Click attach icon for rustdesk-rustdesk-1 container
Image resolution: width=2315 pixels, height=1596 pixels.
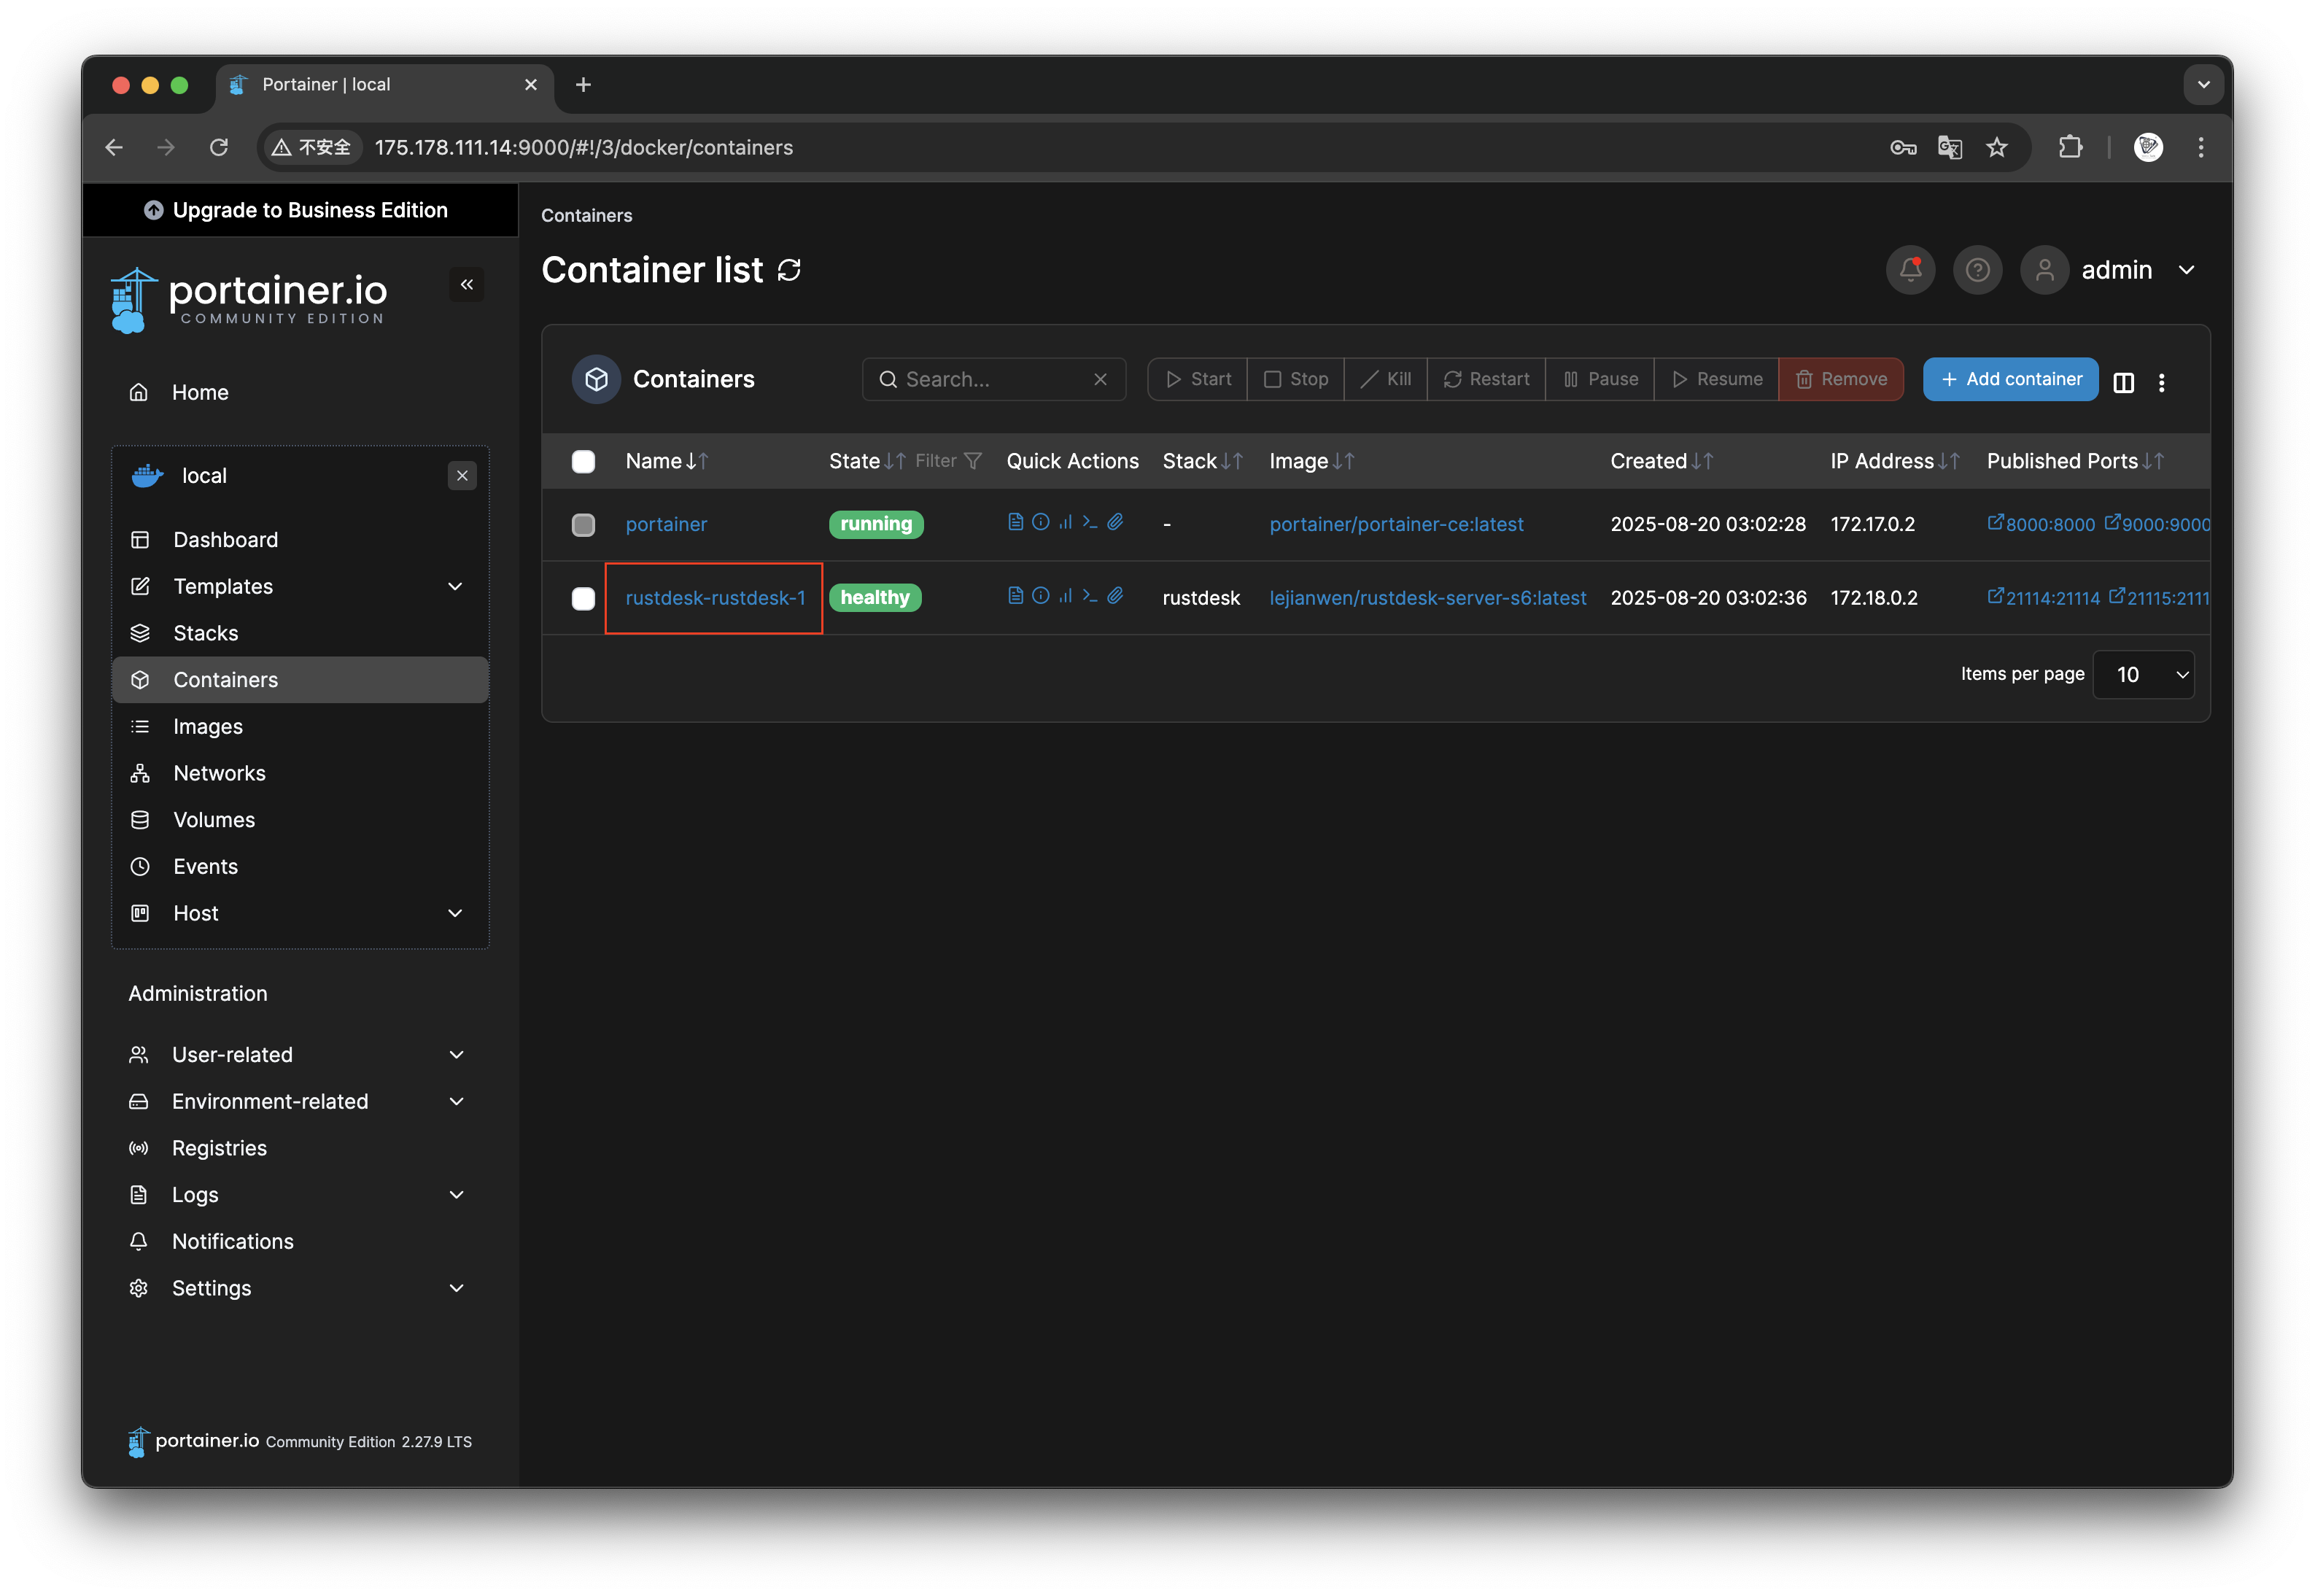pos(1115,596)
